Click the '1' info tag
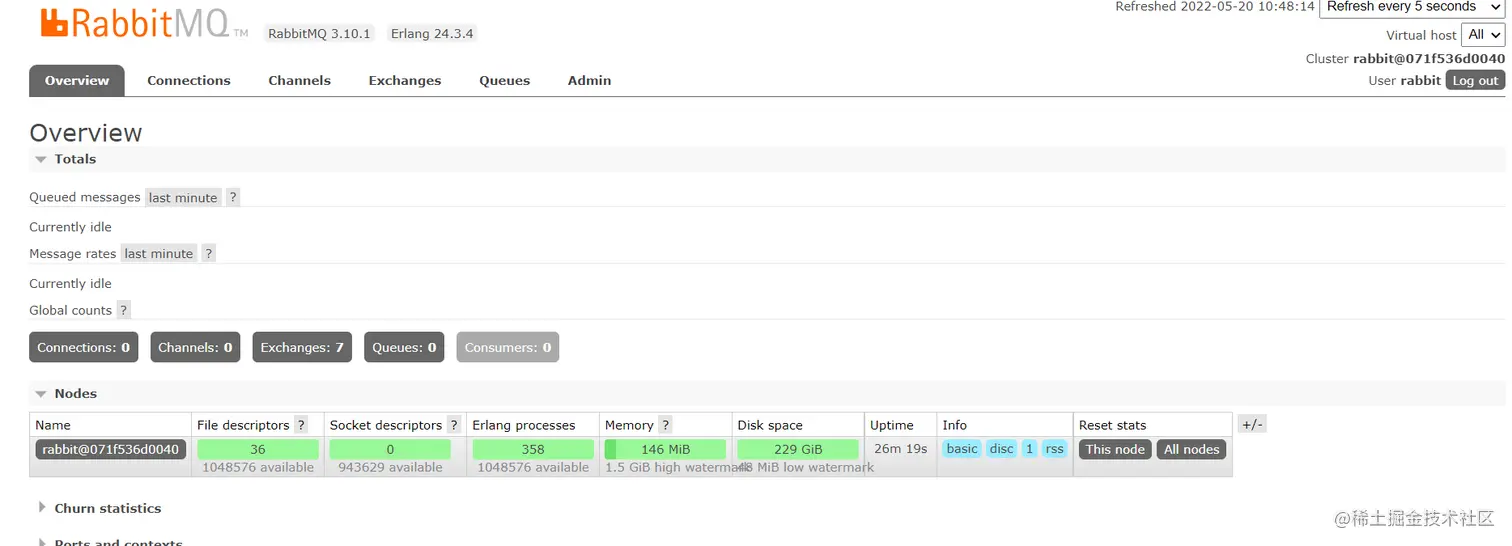The height and width of the screenshot is (546, 1512). pos(1029,449)
